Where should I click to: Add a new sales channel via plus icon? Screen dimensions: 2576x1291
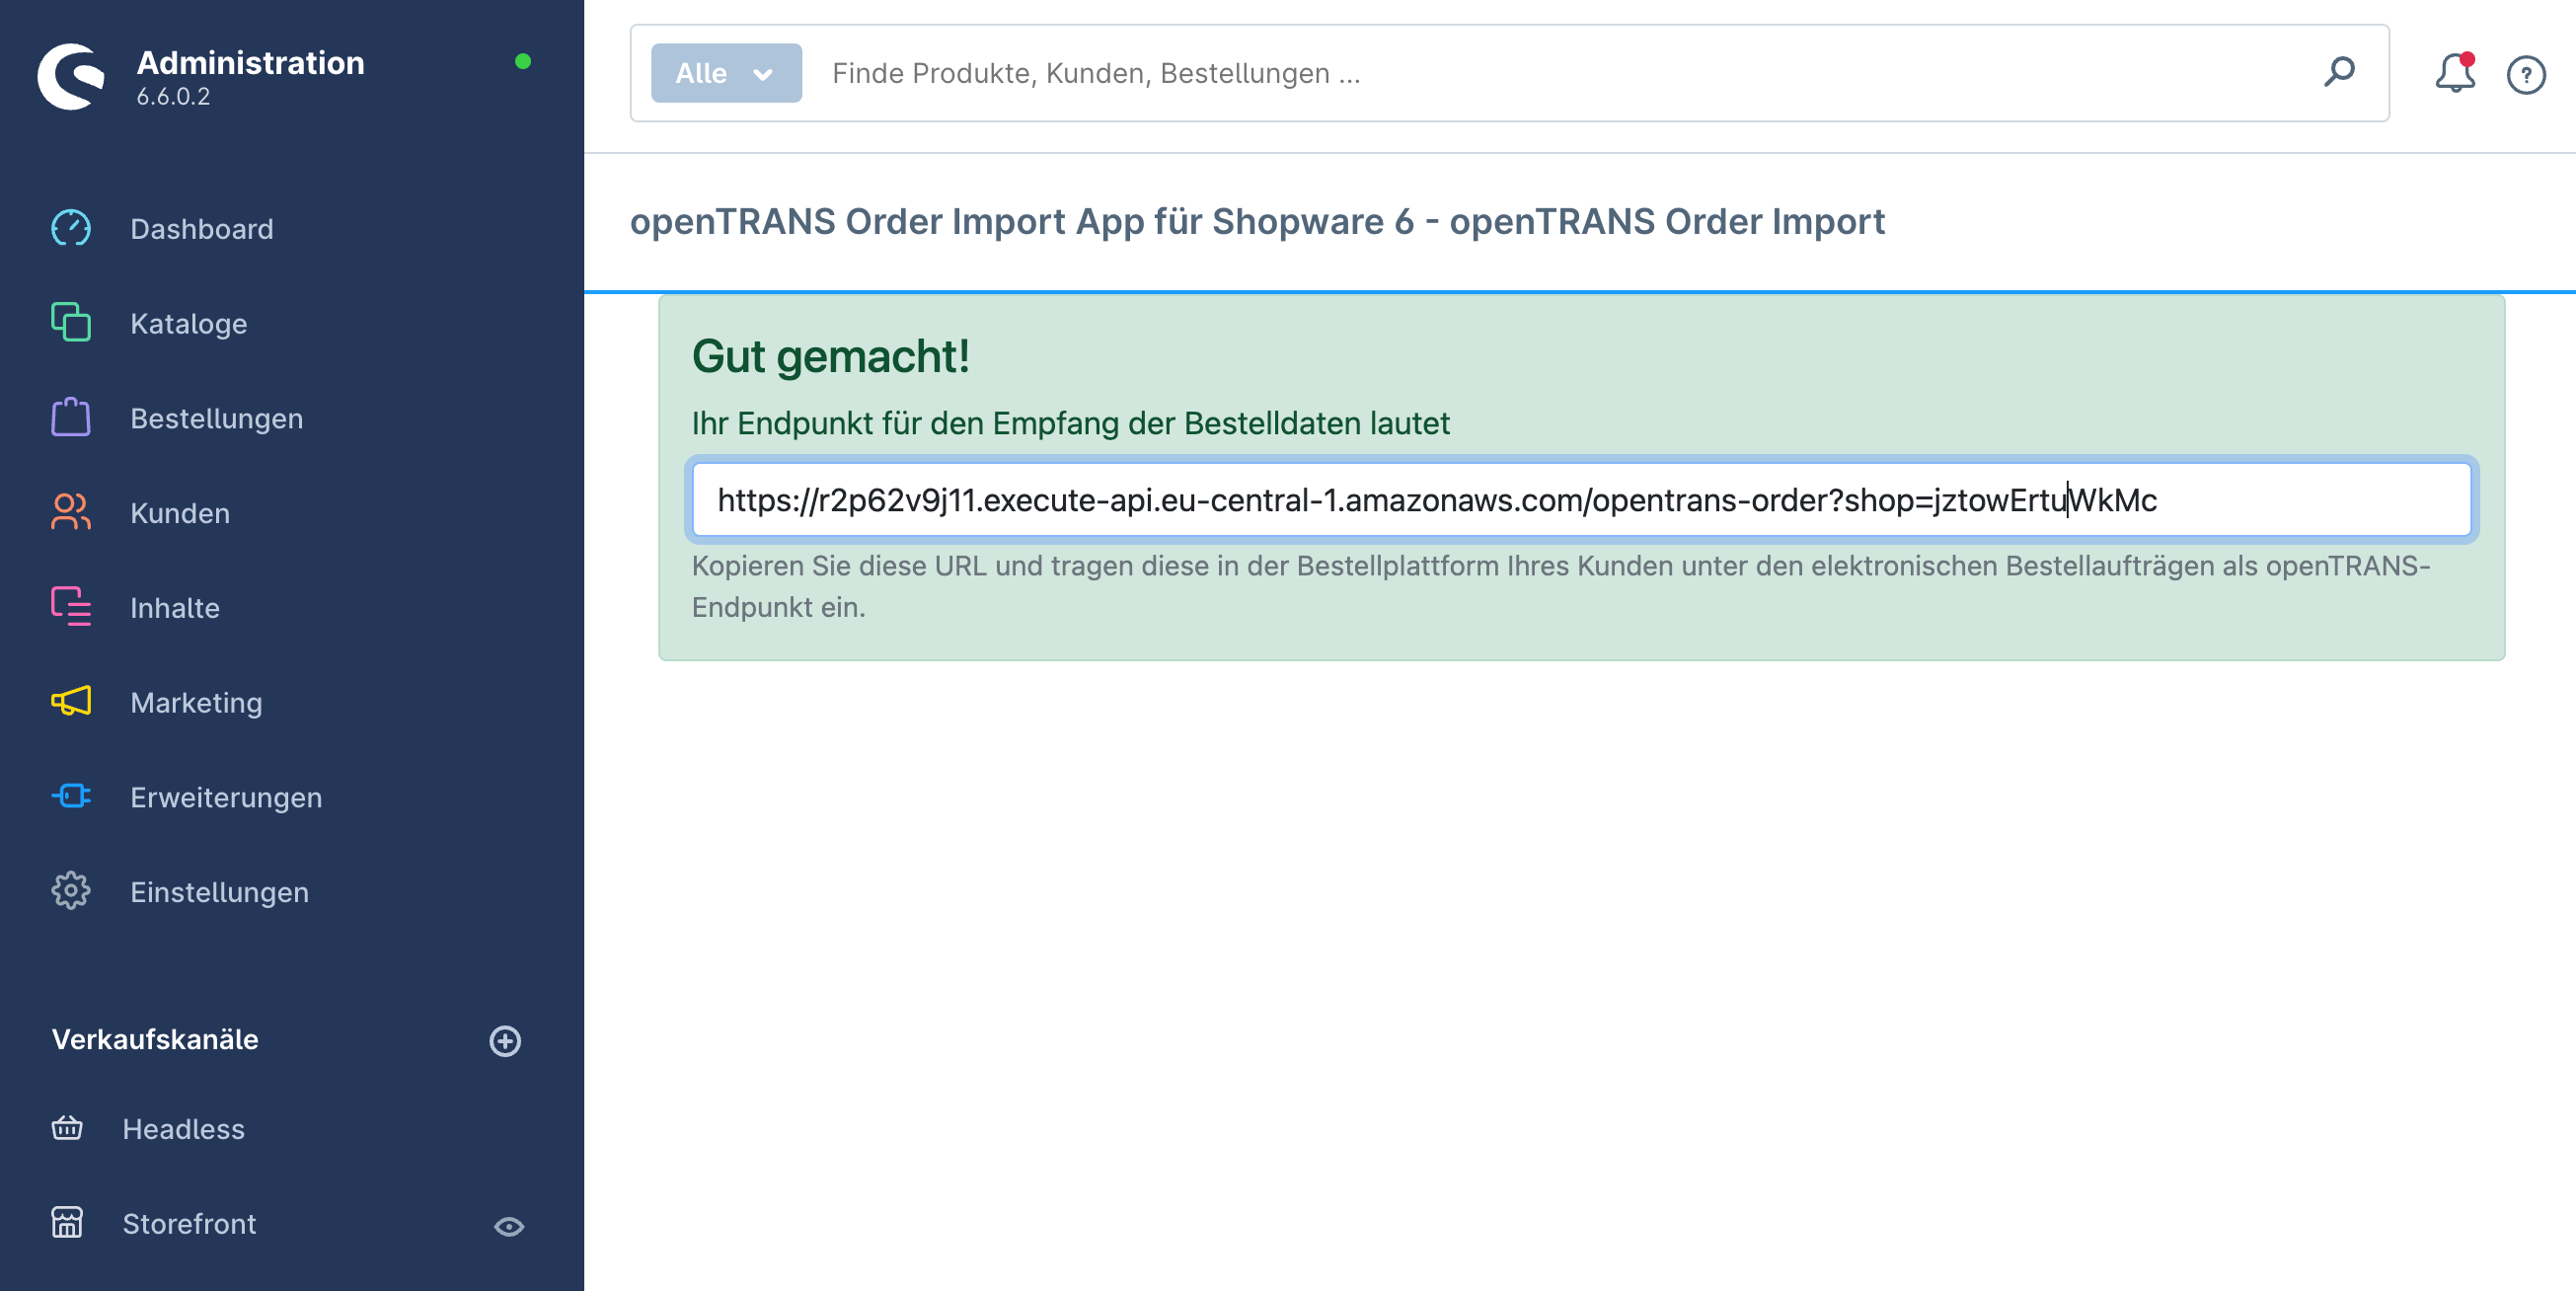point(505,1040)
